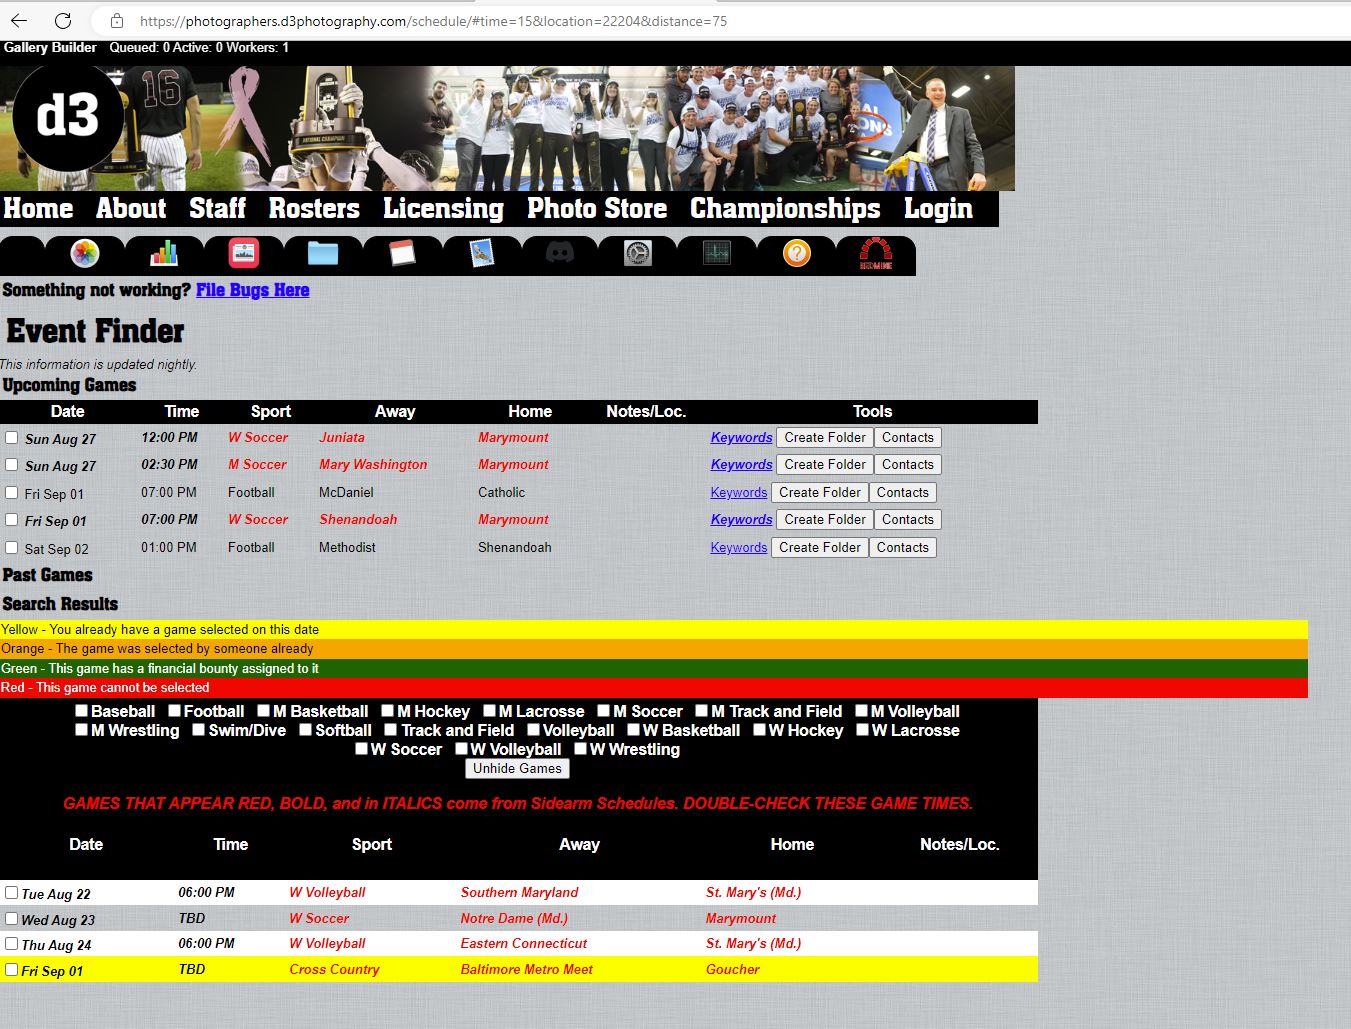Click the d3 logo
1351x1029 pixels.
pyautogui.click(x=68, y=118)
